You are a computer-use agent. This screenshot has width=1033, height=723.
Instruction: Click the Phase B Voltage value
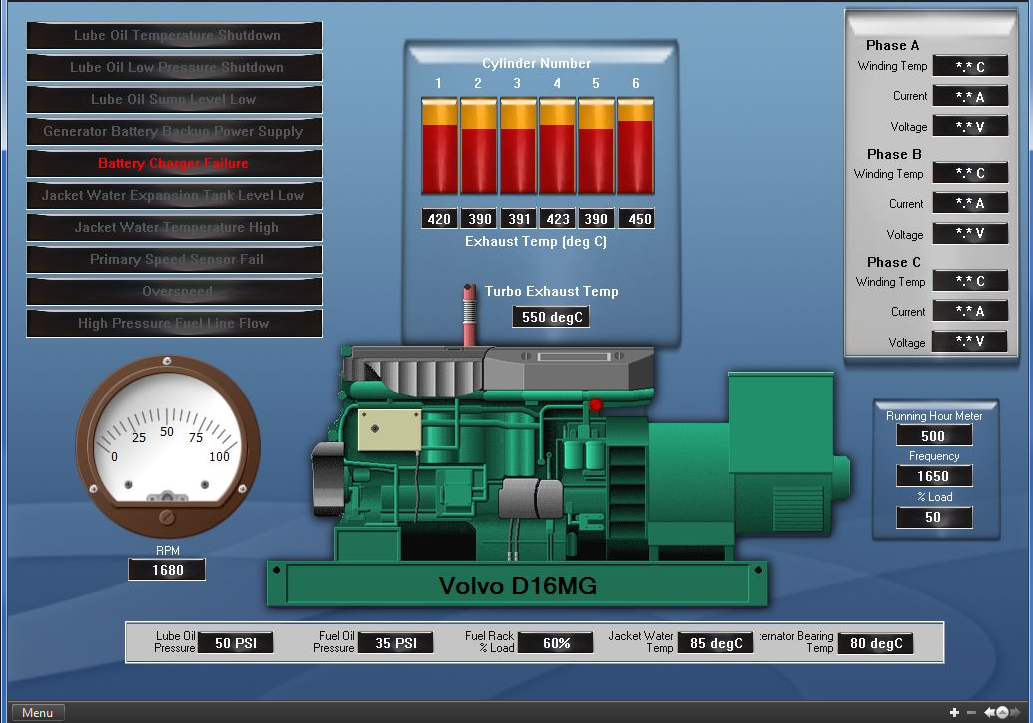(x=970, y=234)
